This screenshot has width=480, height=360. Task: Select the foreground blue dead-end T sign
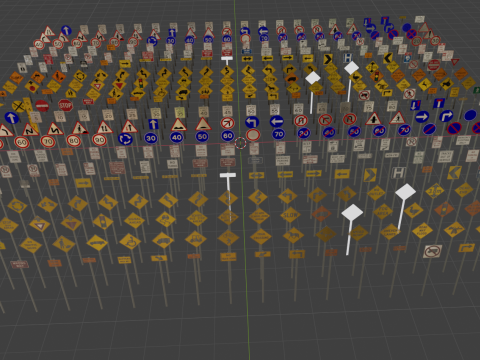[439, 103]
